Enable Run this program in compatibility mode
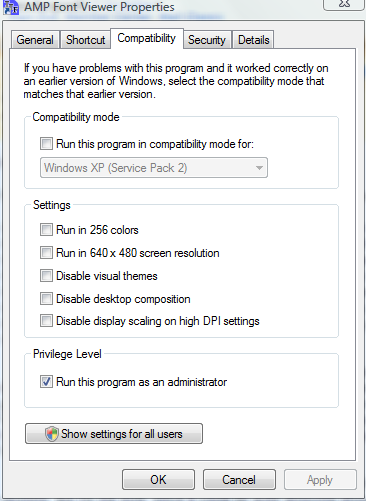The image size is (366, 501). click(x=46, y=144)
